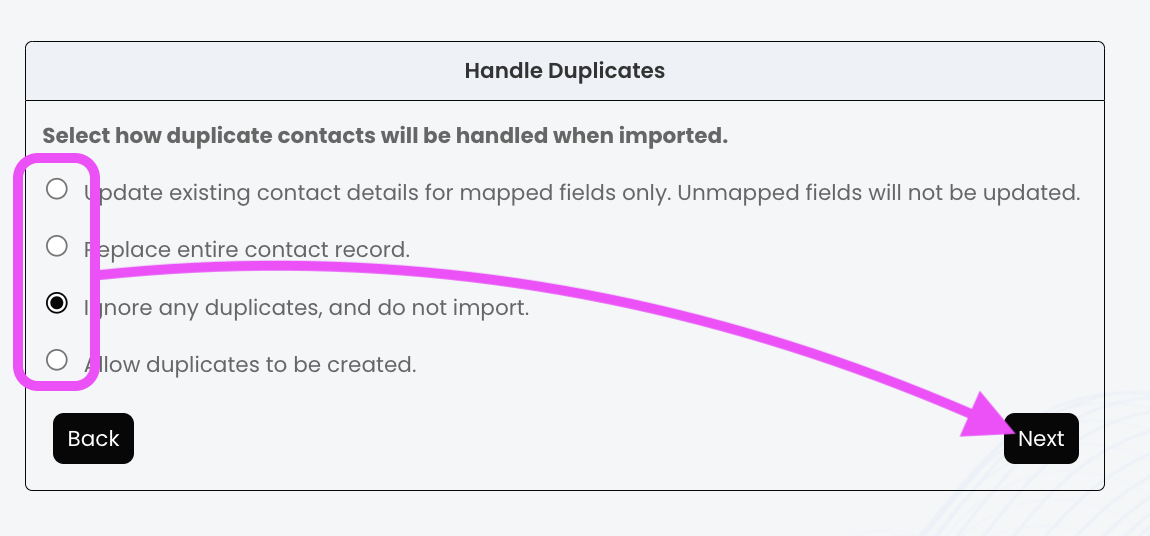Click the "Unmapped fields will not be updated." sentence
Viewport: 1150px width, 536px height.
click(878, 192)
